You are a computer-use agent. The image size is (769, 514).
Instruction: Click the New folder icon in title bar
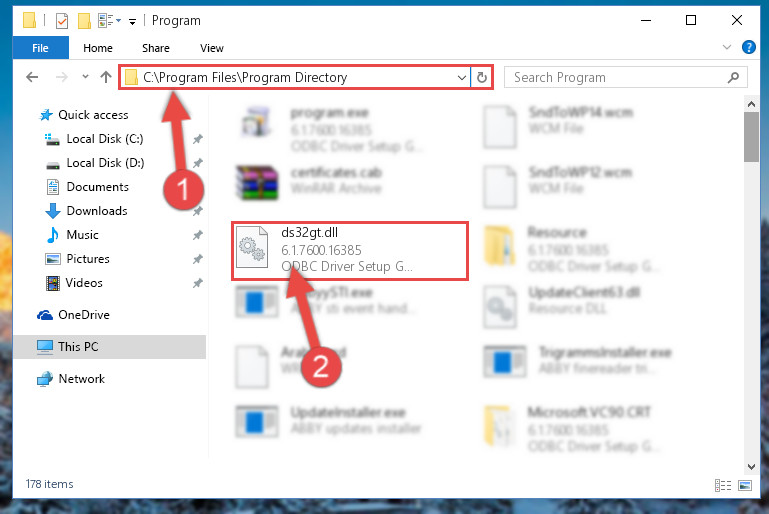pyautogui.click(x=84, y=21)
